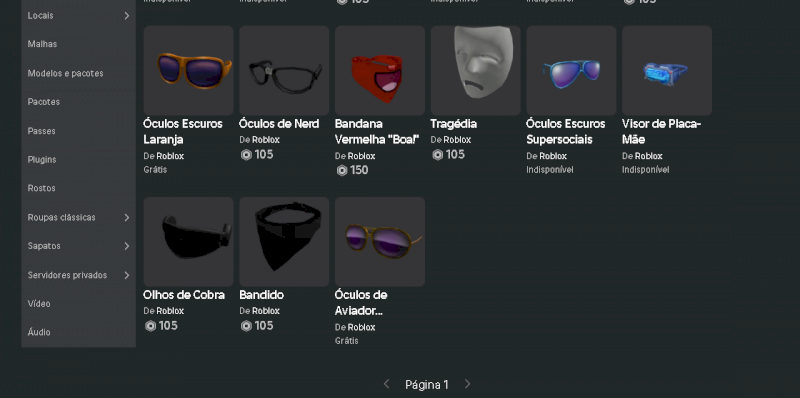
Task: Select Vídeo in the sidebar
Action: 39,304
